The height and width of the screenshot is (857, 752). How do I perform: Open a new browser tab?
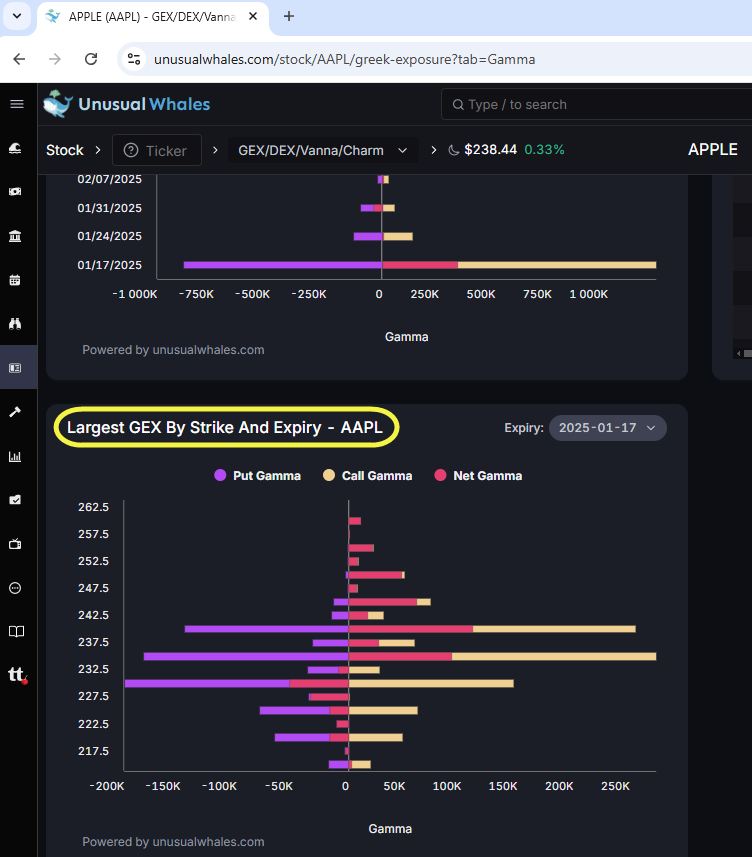289,16
